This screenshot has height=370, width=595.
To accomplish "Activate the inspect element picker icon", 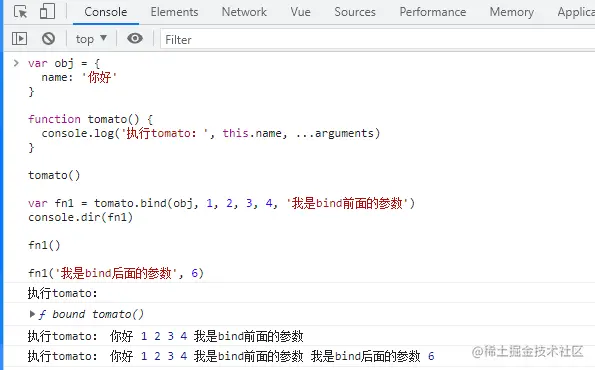I will tap(20, 12).
